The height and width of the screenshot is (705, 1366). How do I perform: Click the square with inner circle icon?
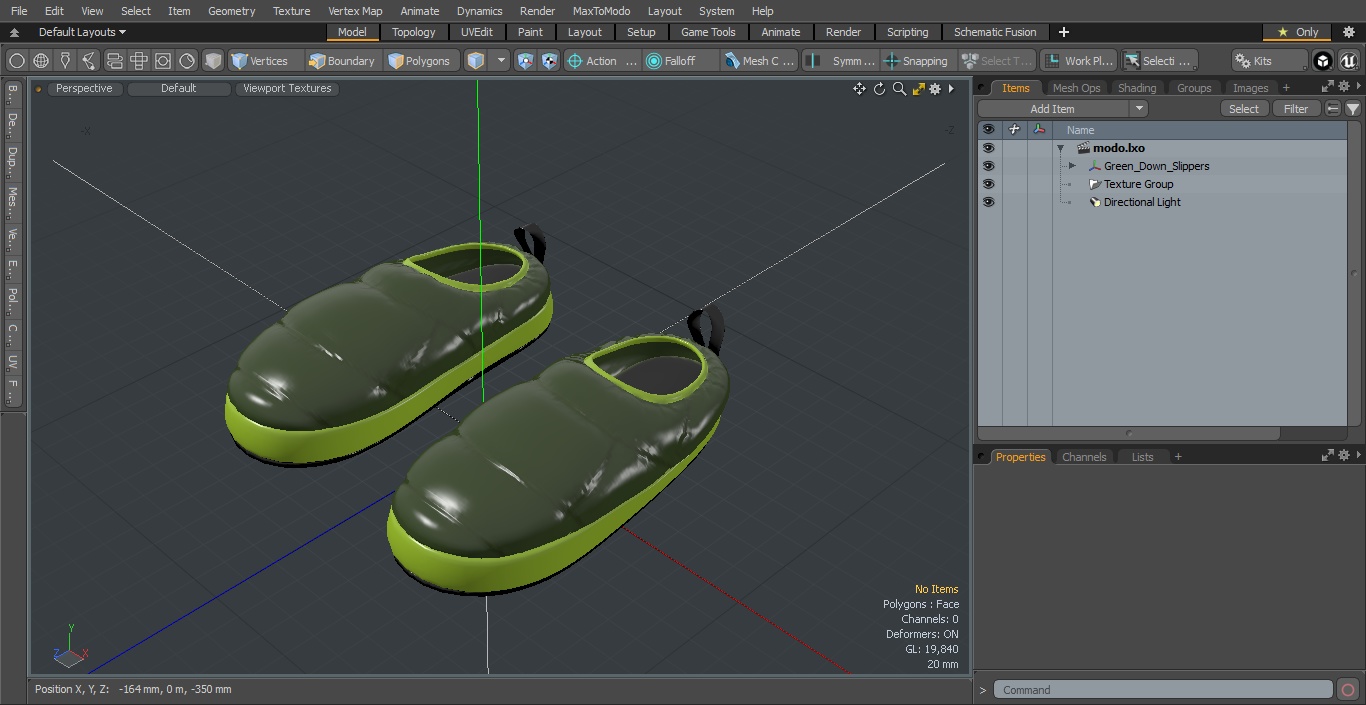click(162, 61)
